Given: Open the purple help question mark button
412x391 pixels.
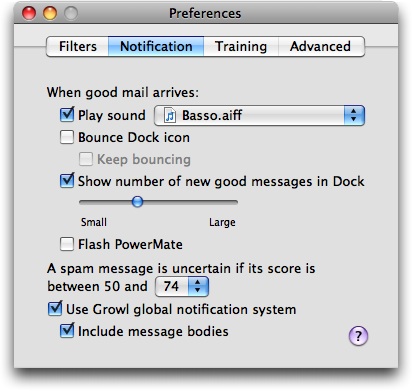Looking at the screenshot, I should pos(358,335).
